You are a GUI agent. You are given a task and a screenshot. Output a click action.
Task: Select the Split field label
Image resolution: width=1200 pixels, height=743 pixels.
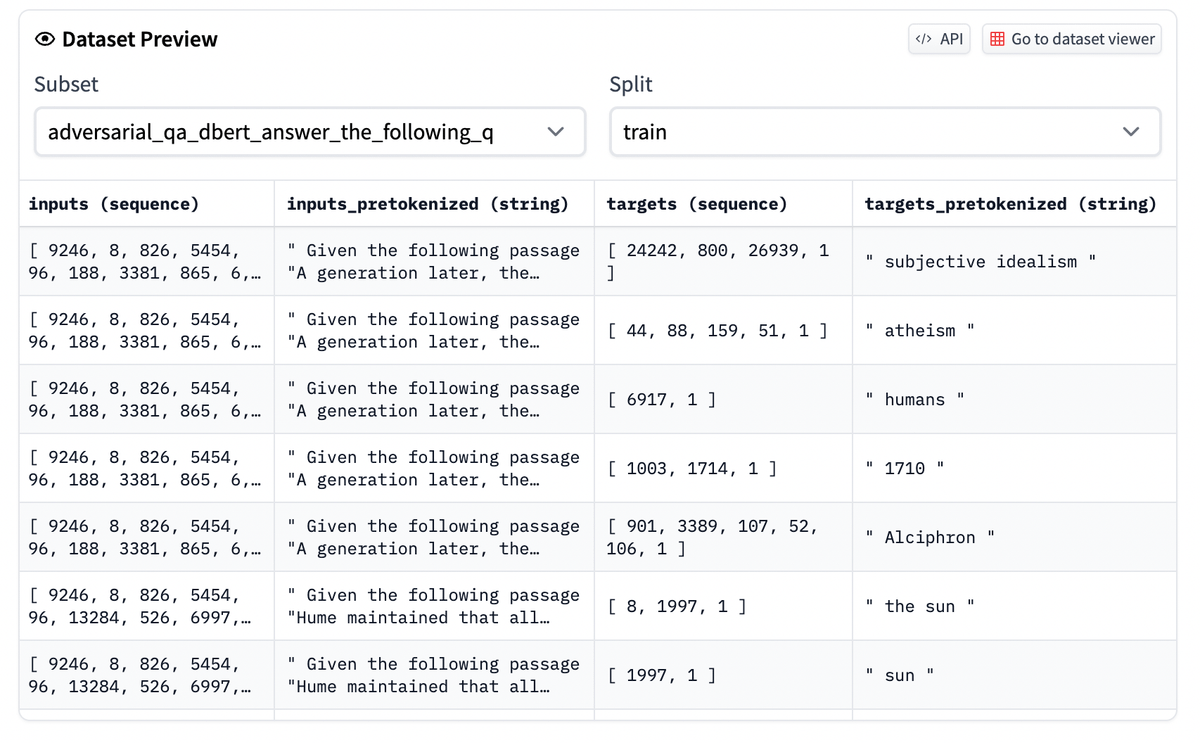click(630, 84)
